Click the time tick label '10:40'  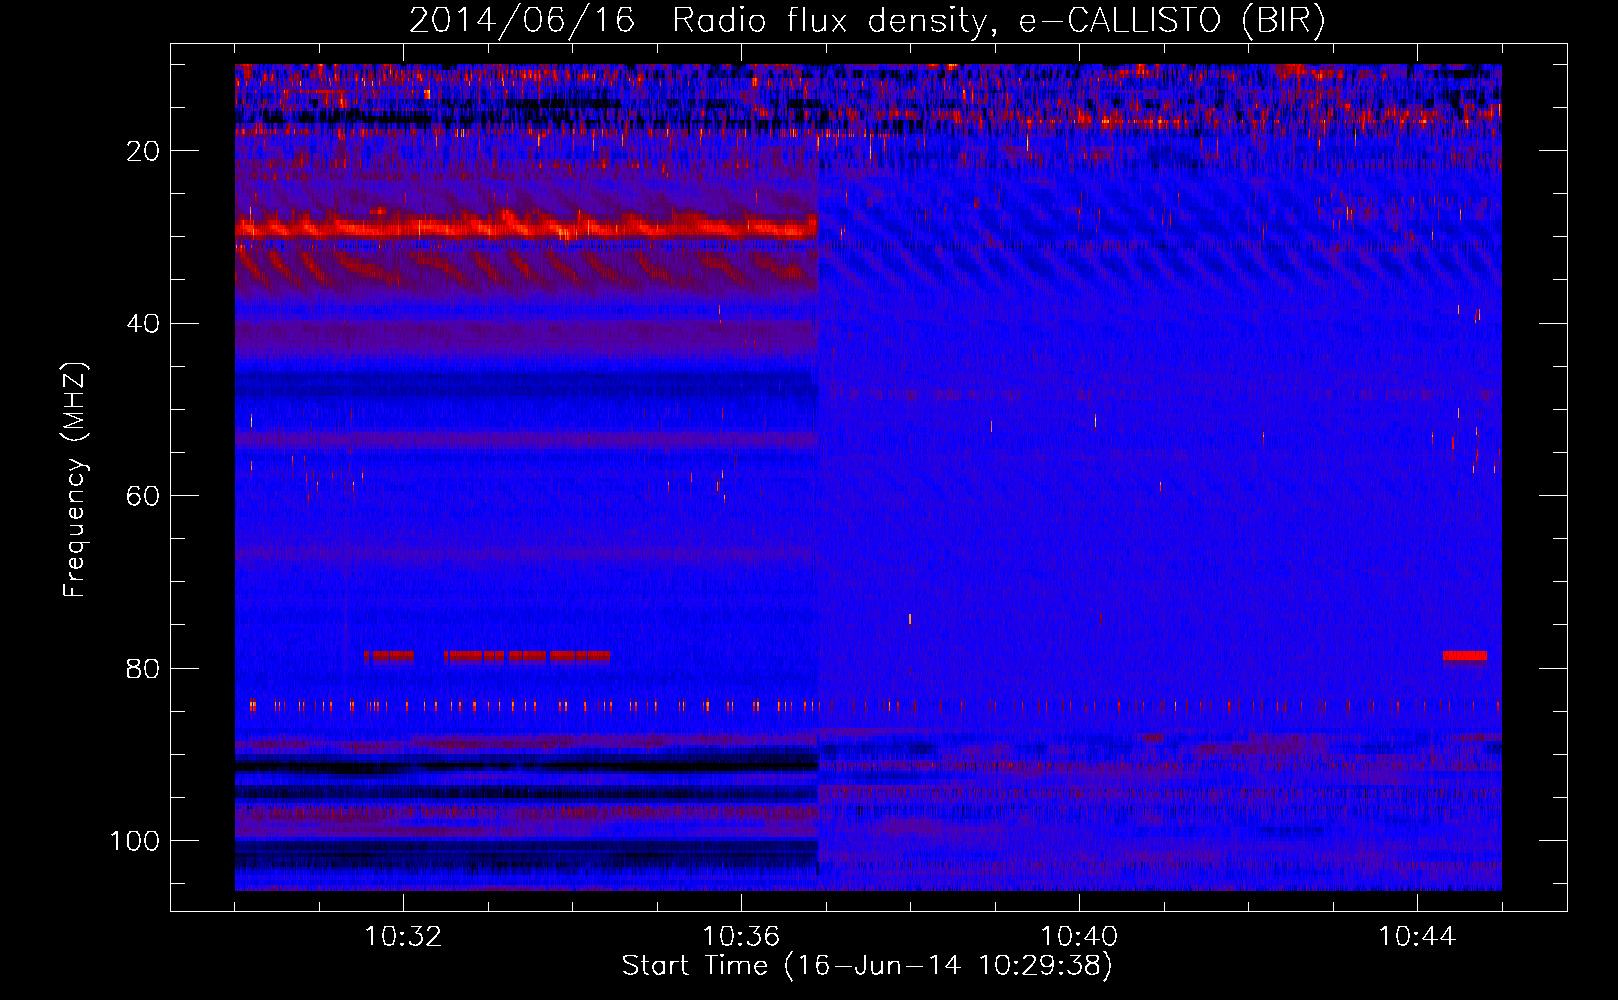1079,937
